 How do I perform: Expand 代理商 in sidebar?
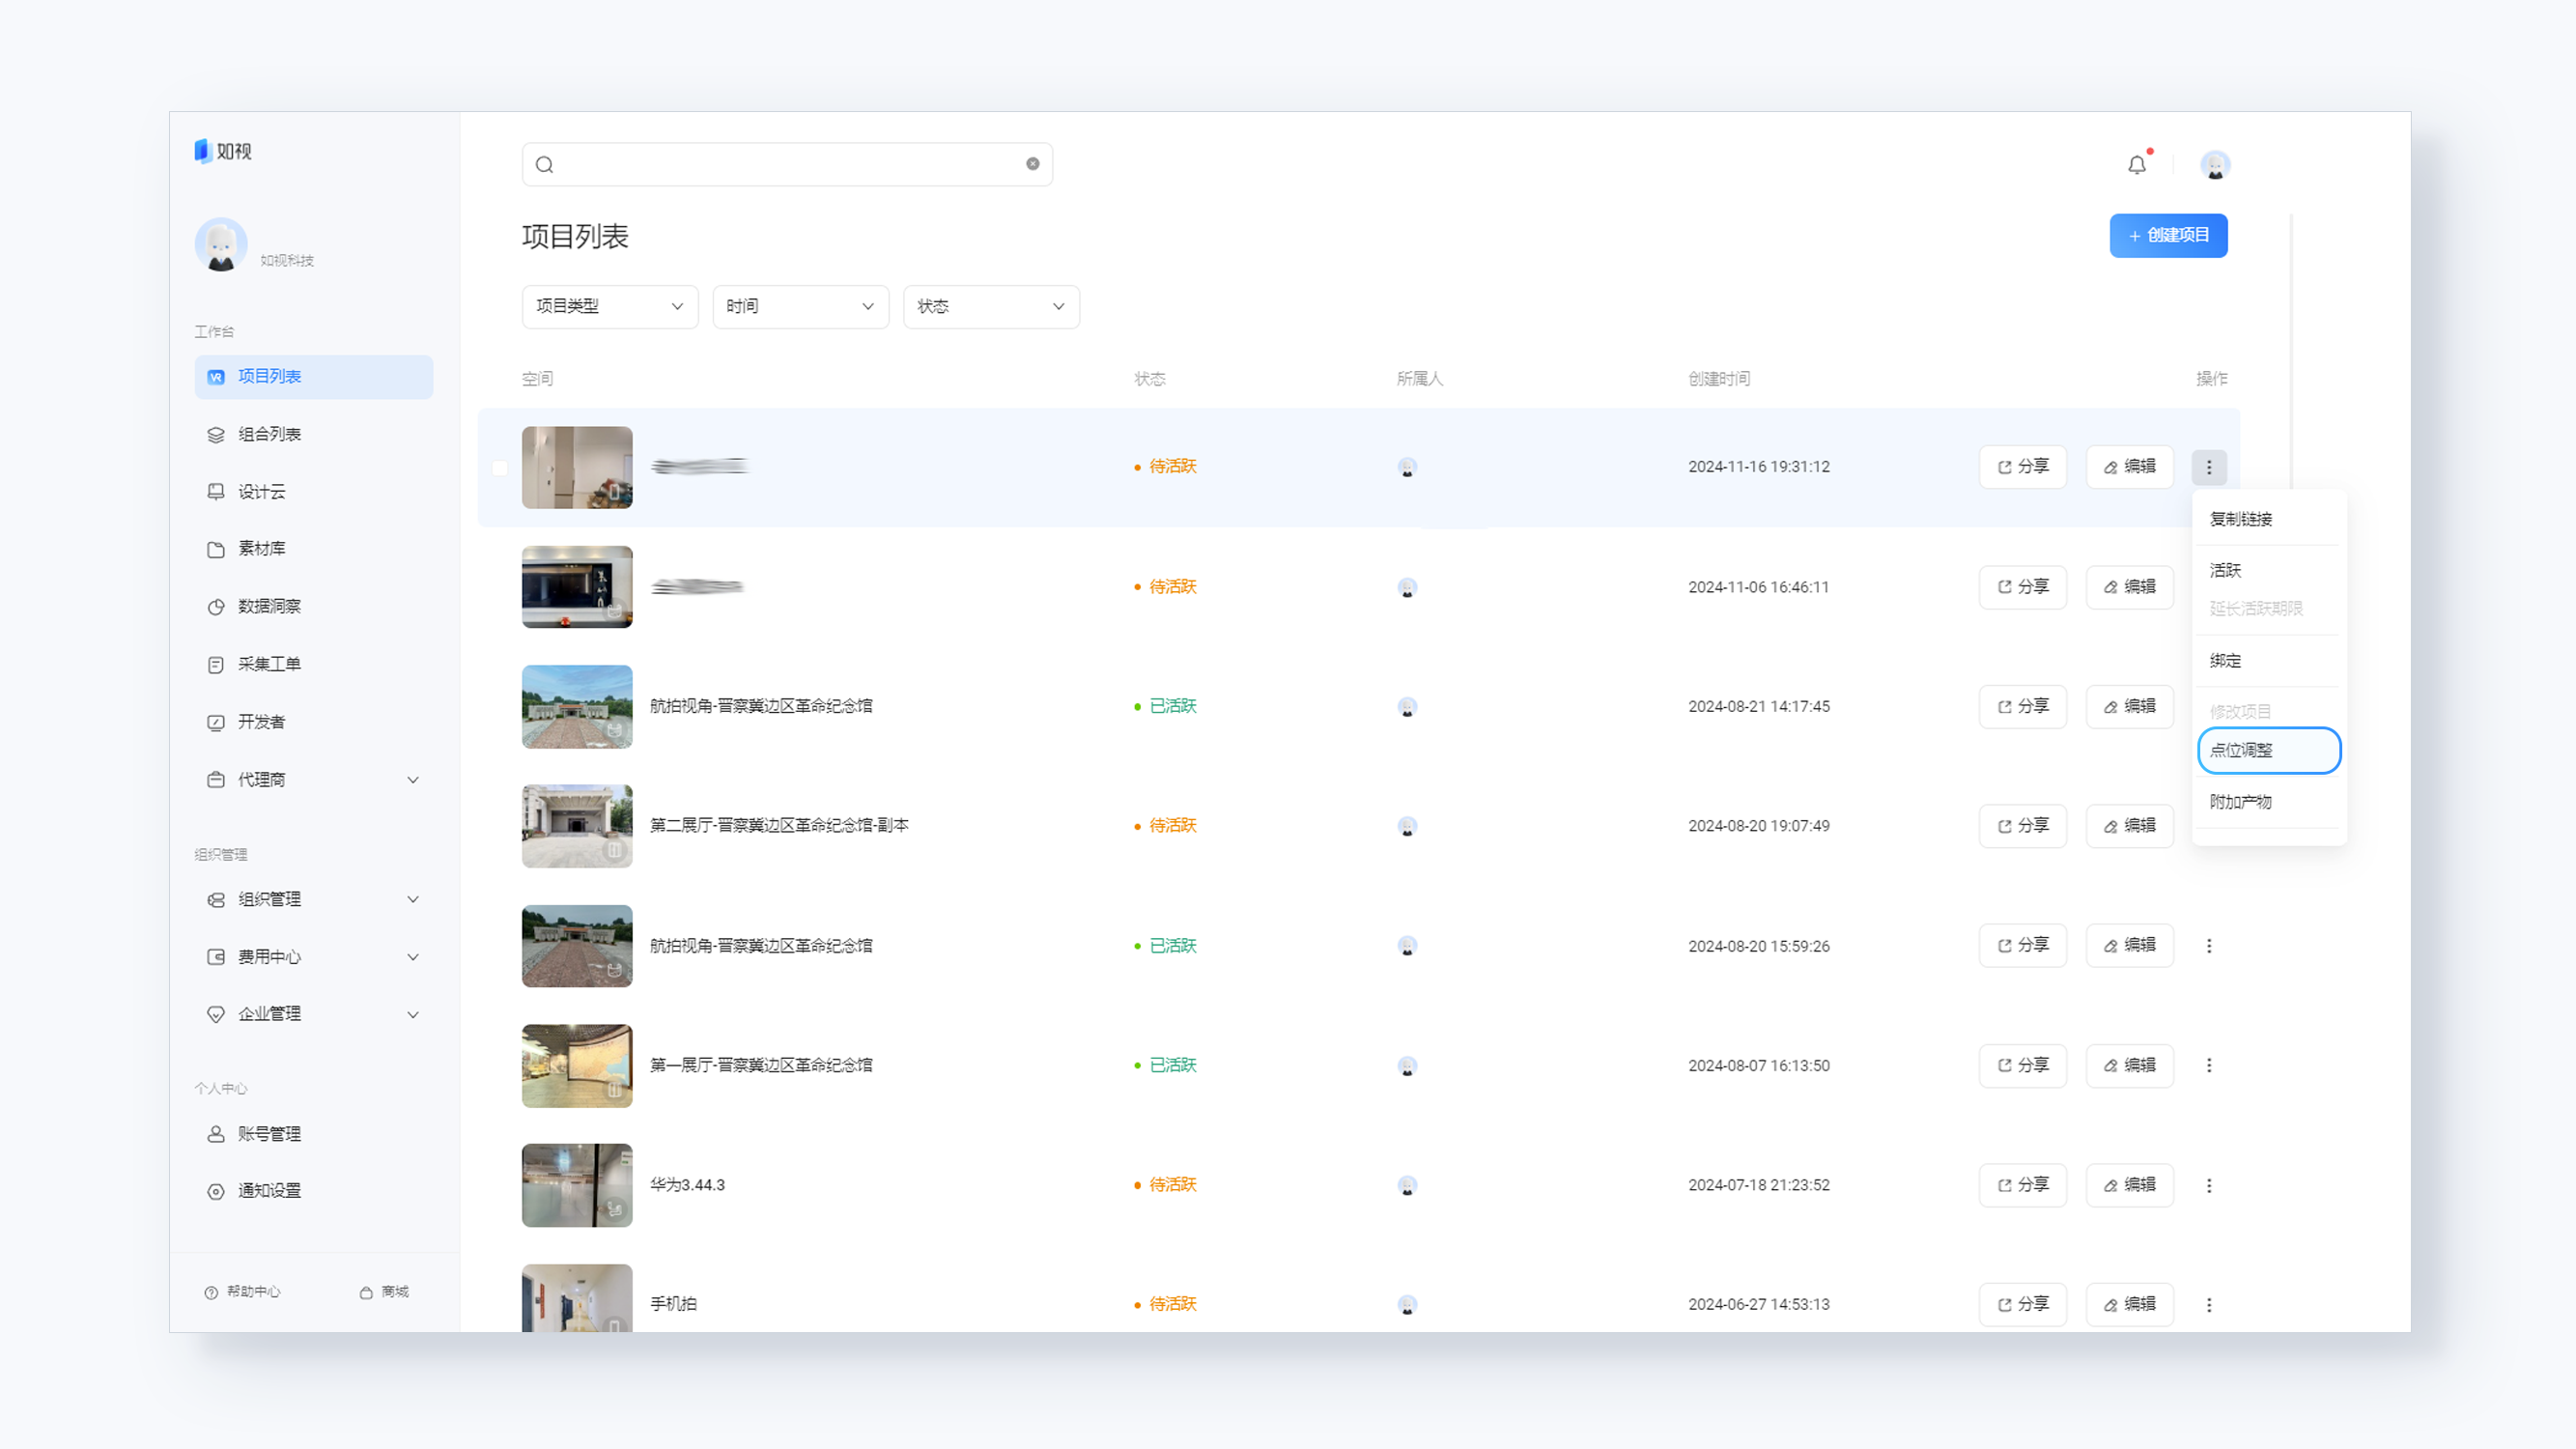click(314, 780)
